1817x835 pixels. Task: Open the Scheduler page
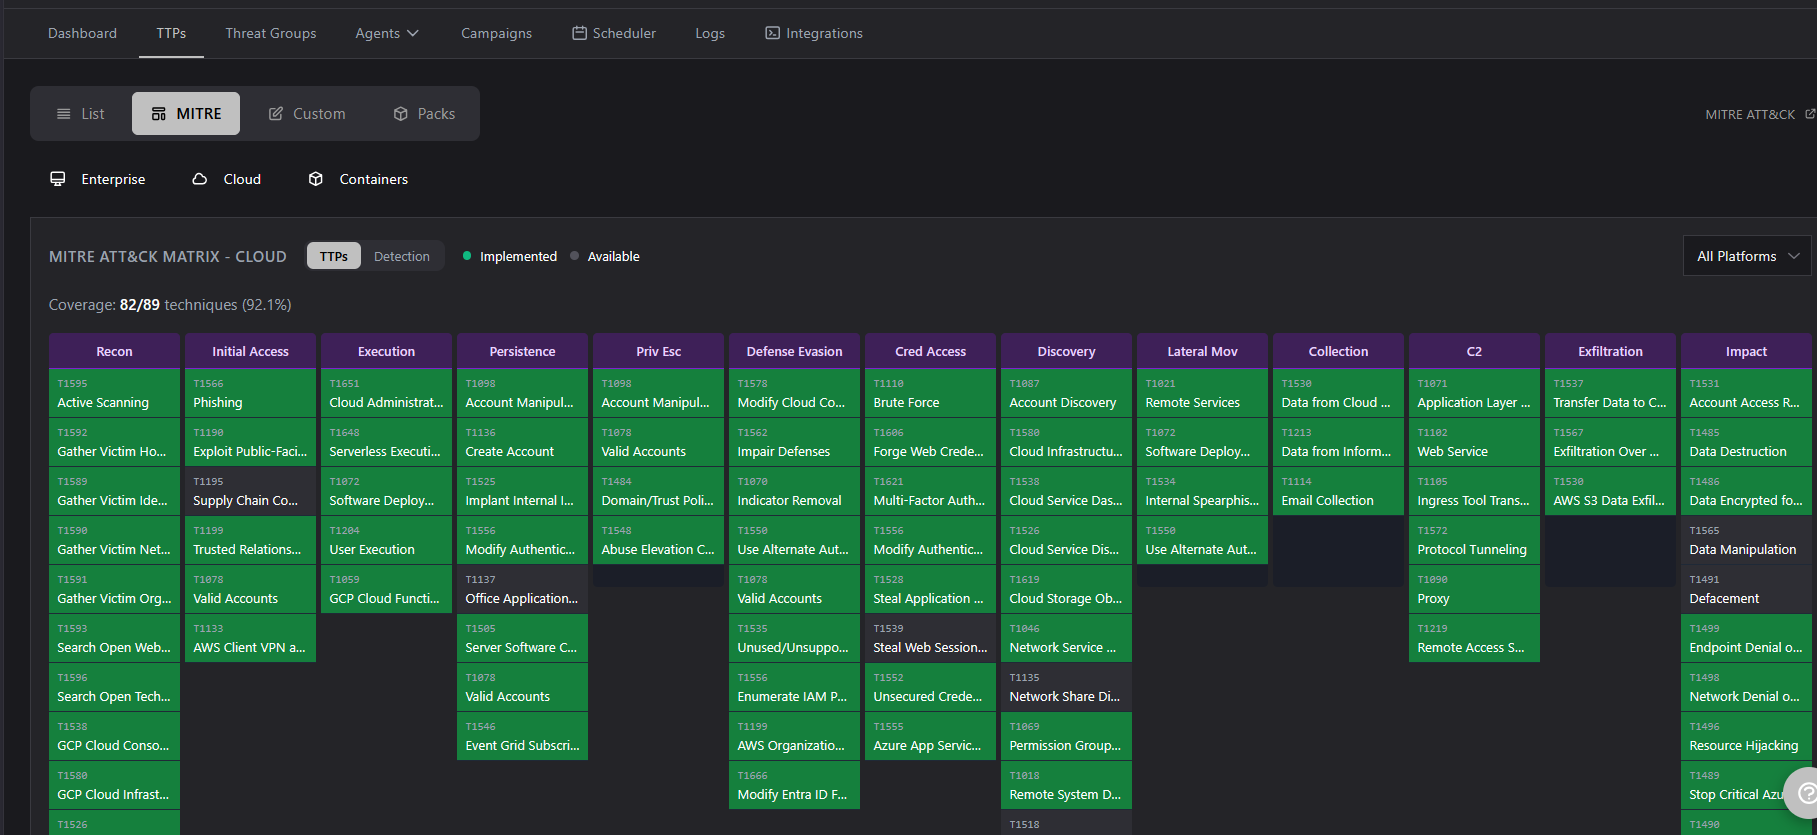click(614, 33)
